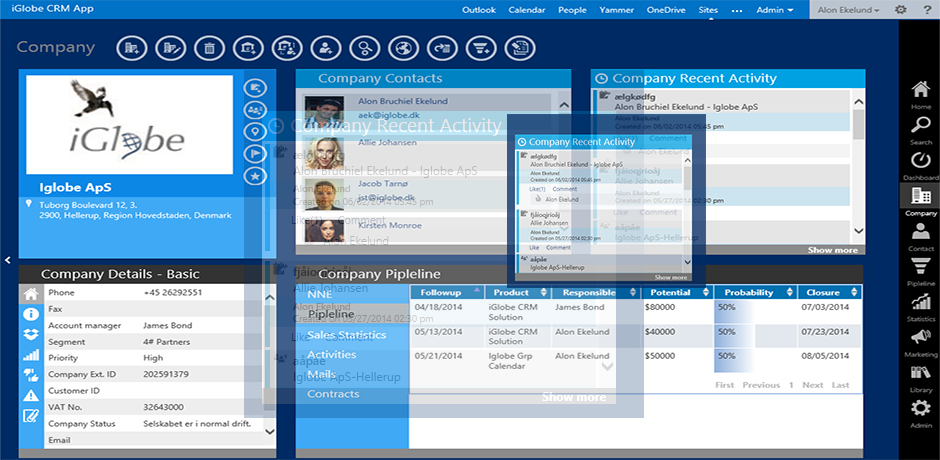Select home icon in Company Details panel
Image resolution: width=940 pixels, height=460 pixels.
pyautogui.click(x=31, y=294)
